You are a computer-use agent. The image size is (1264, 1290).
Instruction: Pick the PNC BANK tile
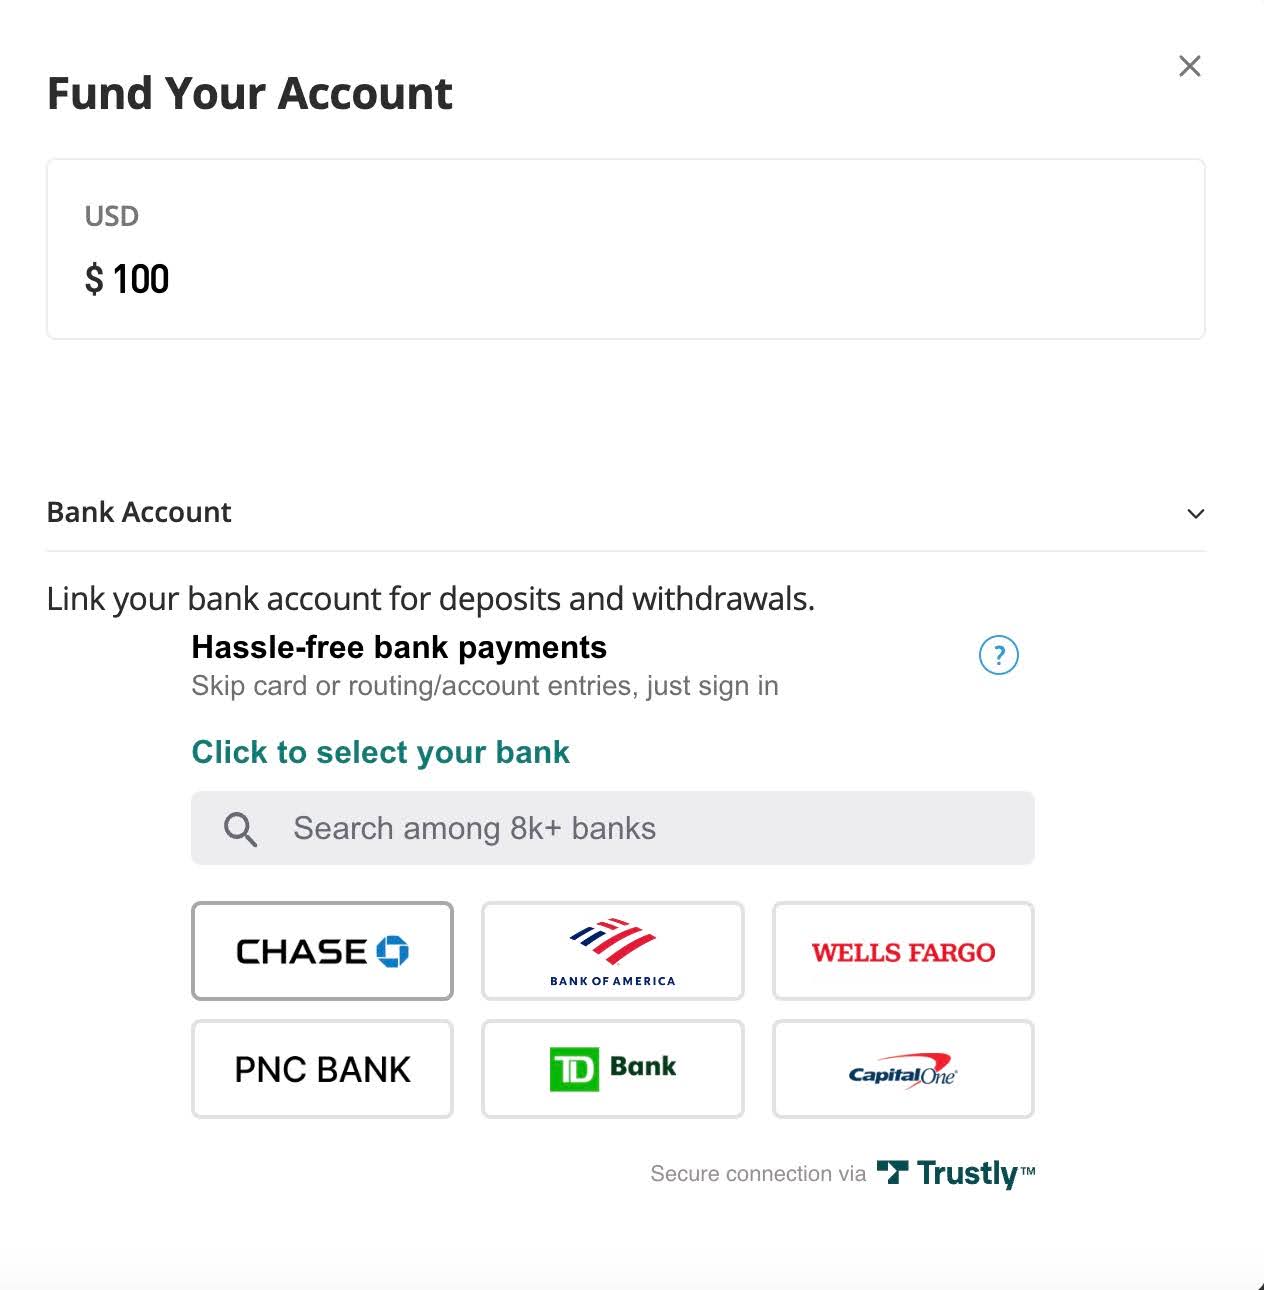[322, 1069]
